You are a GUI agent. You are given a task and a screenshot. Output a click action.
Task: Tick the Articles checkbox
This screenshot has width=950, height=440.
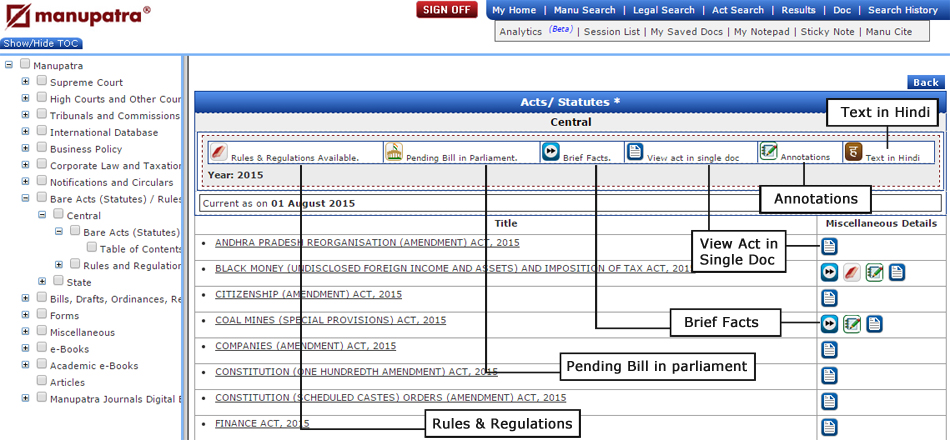(41, 380)
